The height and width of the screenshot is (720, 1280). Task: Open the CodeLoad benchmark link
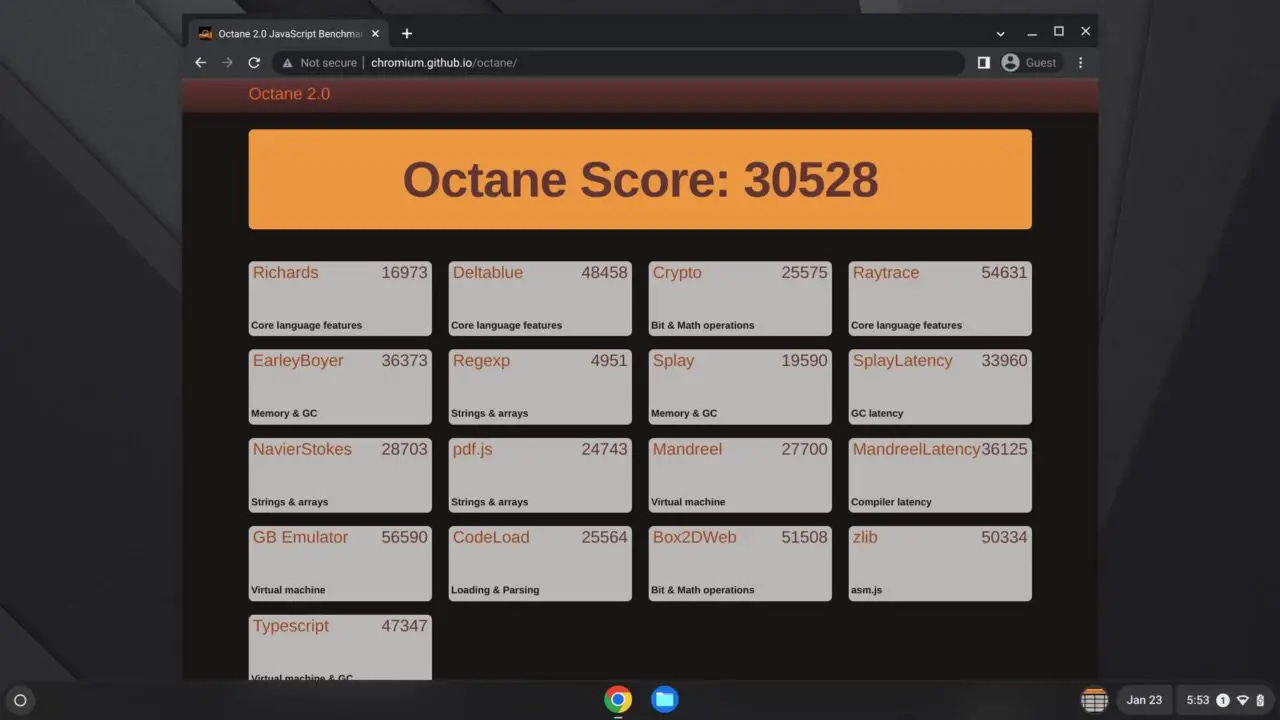click(490, 537)
